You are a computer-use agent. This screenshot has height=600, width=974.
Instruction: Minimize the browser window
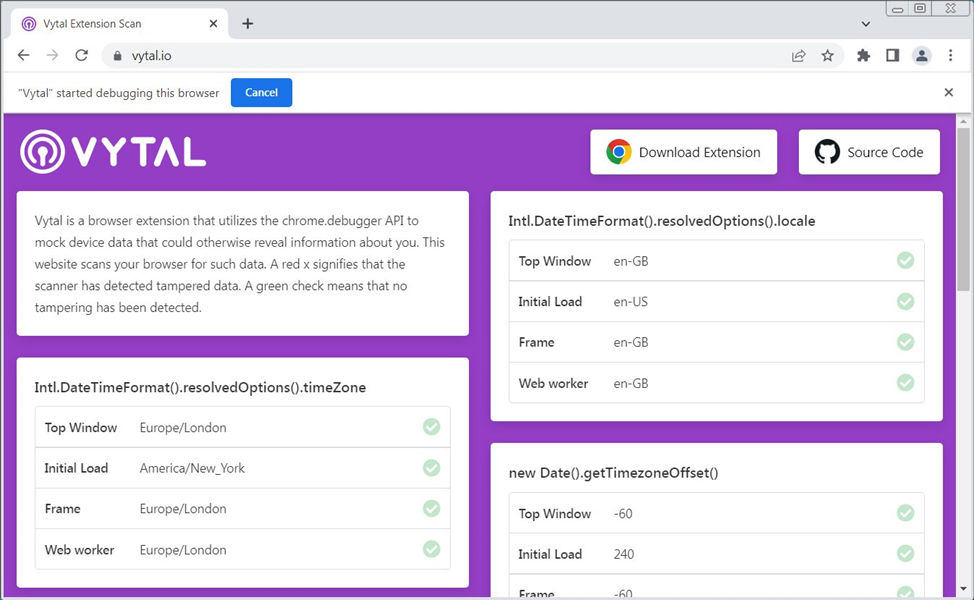coord(898,9)
